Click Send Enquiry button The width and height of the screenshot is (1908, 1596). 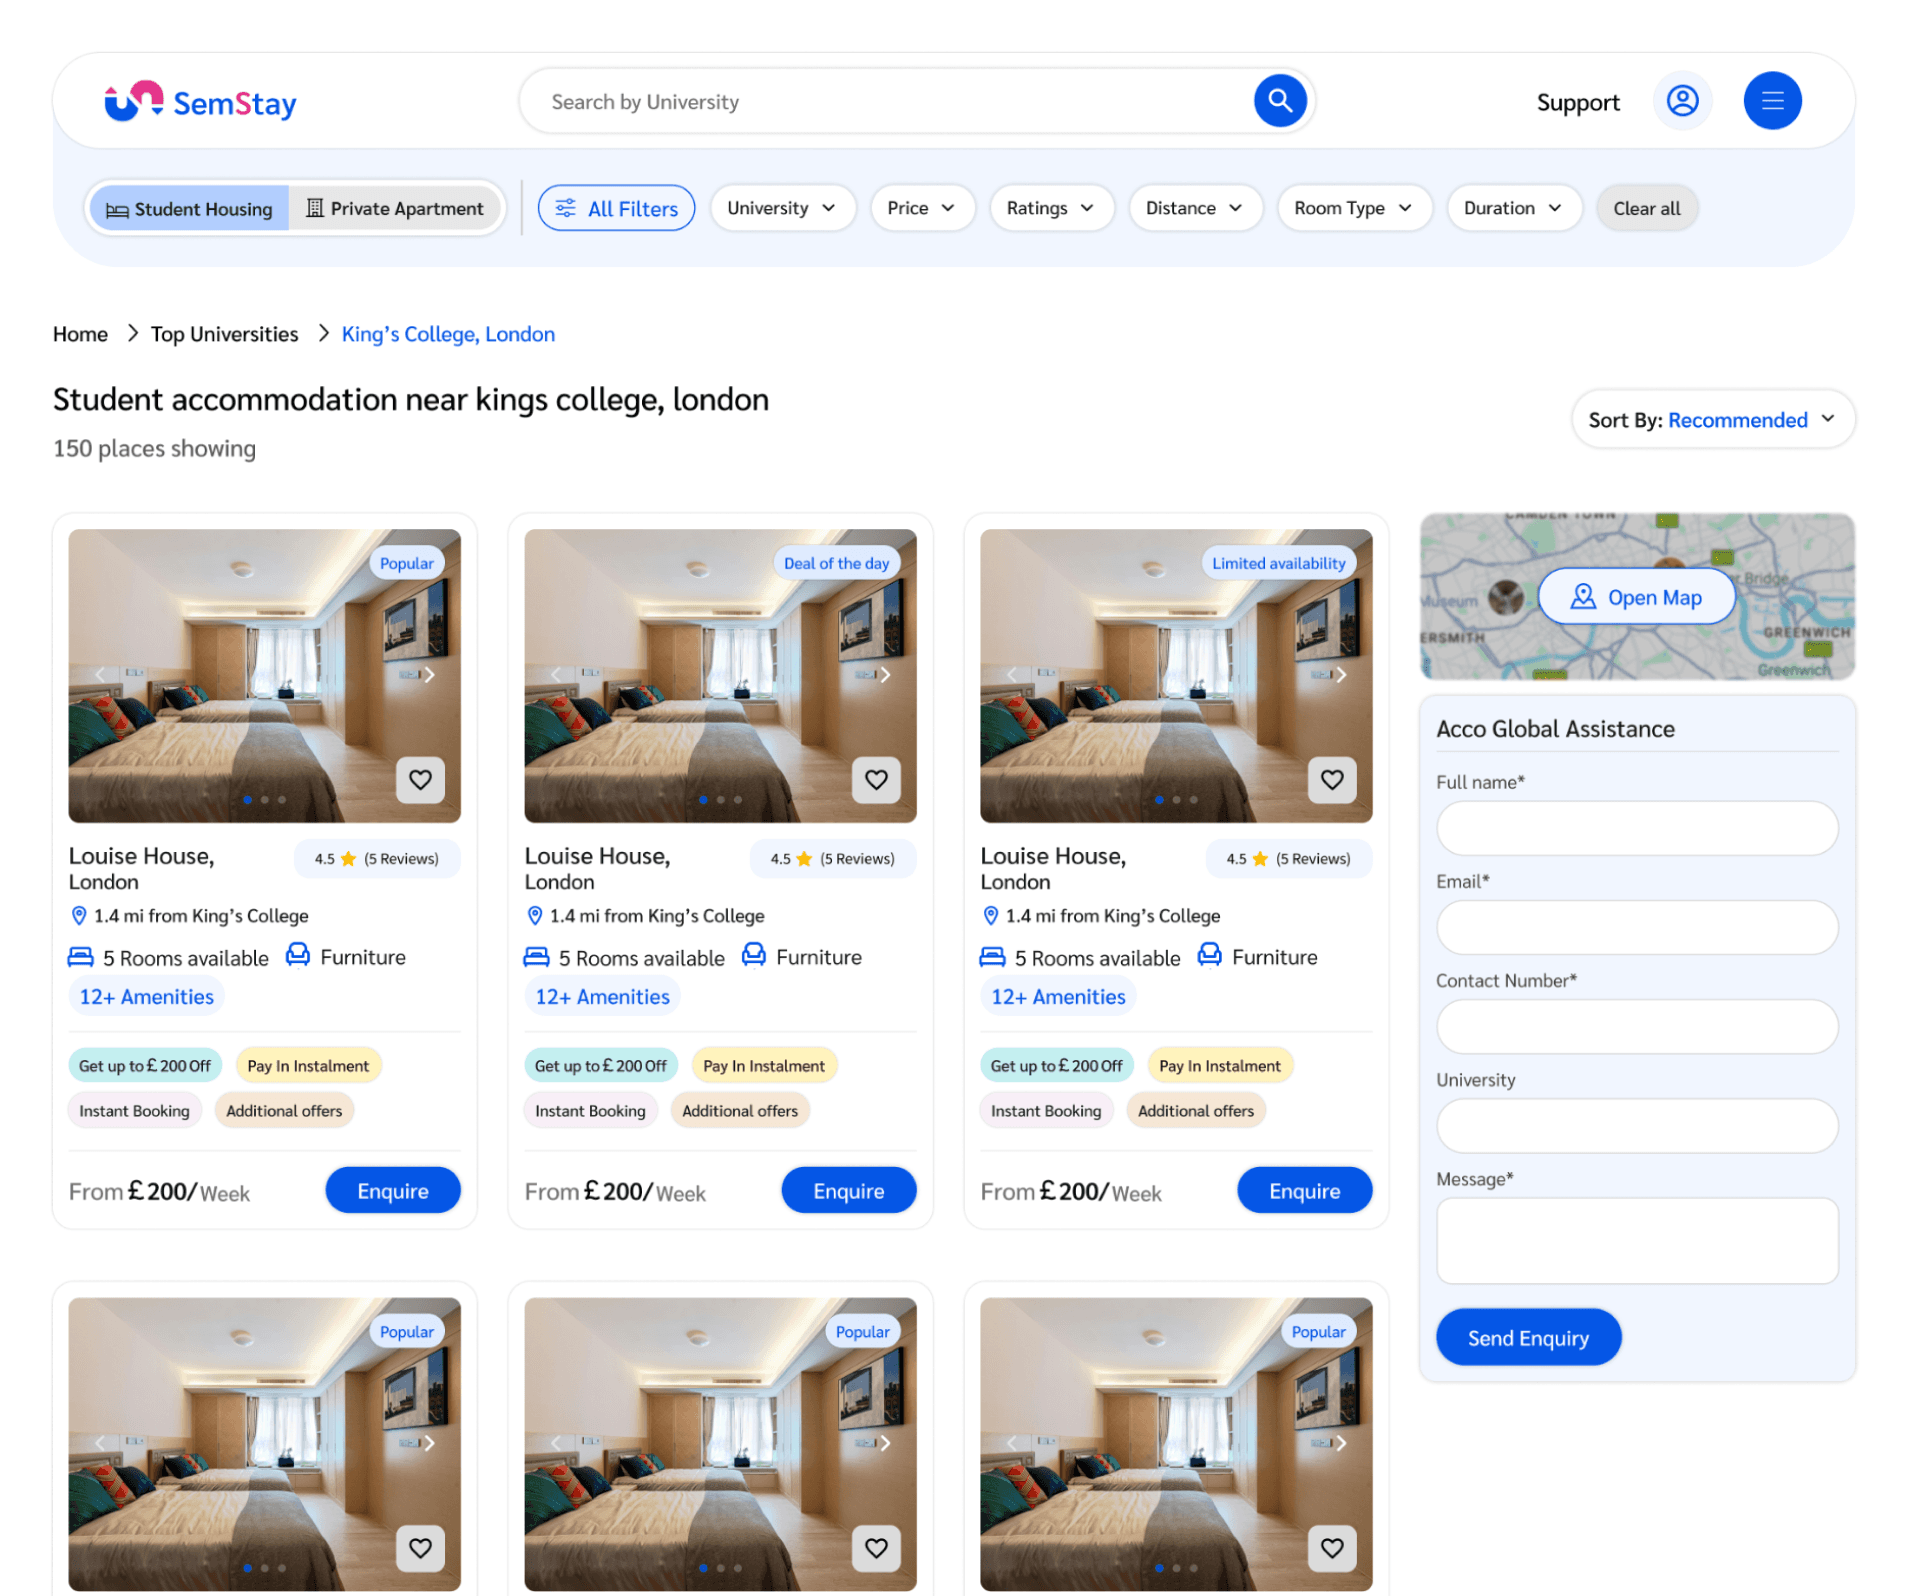[1527, 1337]
